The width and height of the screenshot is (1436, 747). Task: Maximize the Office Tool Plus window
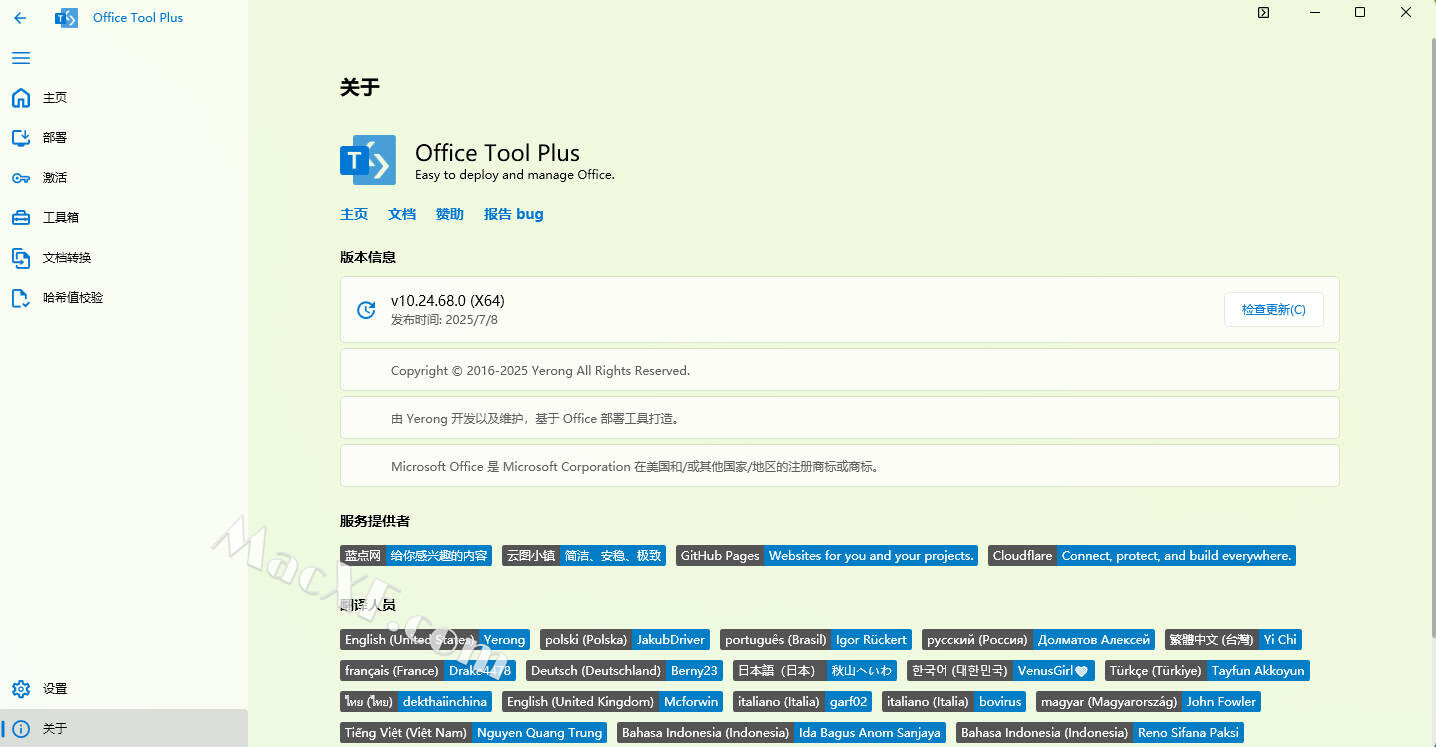(x=1360, y=13)
